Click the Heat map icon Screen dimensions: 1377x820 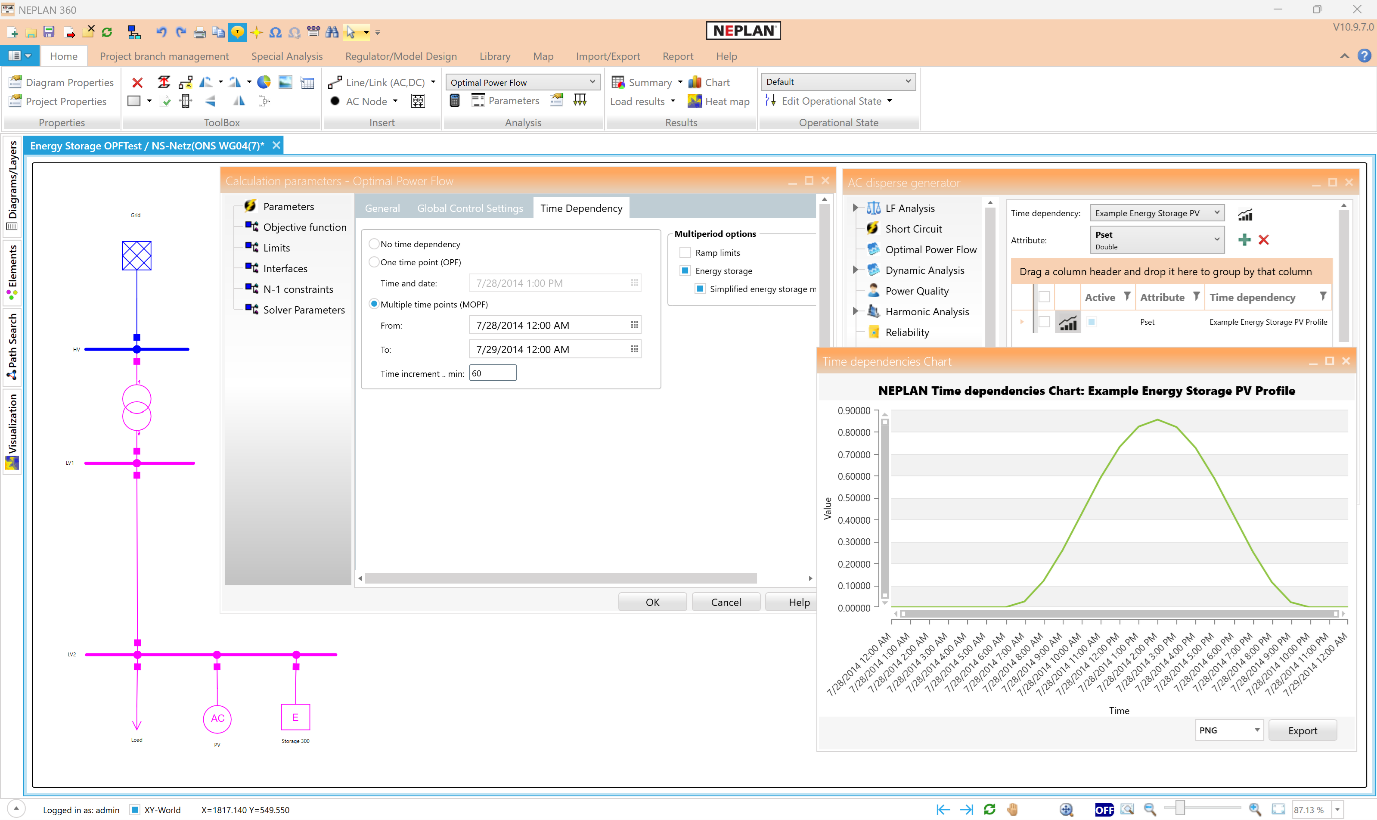[x=695, y=101]
